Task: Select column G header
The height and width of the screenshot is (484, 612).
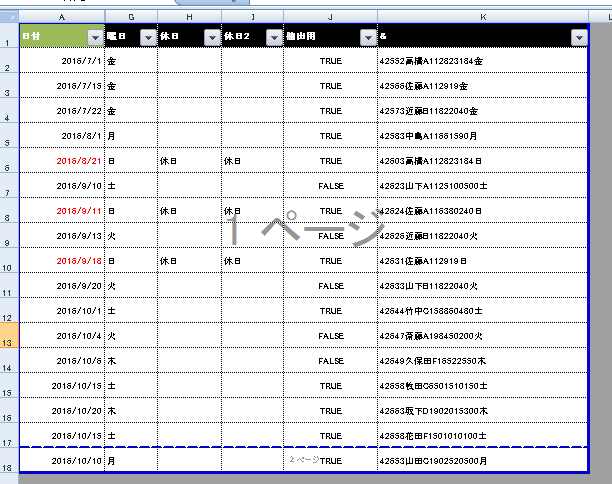Action: click(x=131, y=17)
